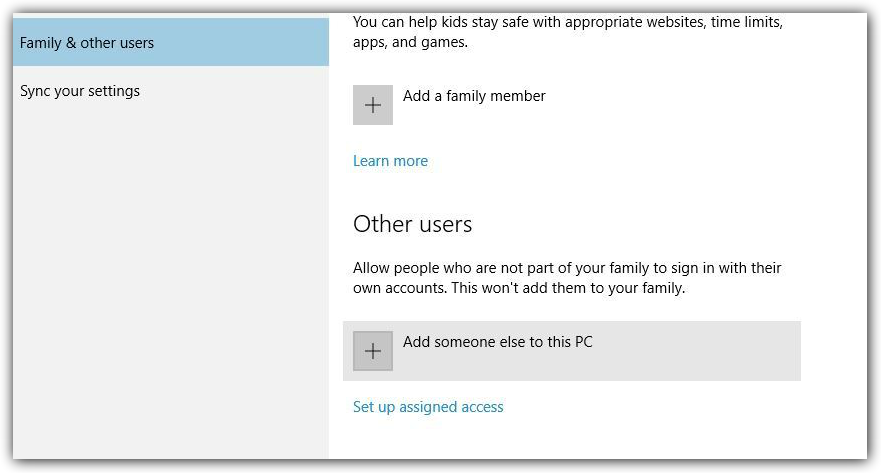
Task: Click the gray plus tile under Other users
Action: coord(373,351)
